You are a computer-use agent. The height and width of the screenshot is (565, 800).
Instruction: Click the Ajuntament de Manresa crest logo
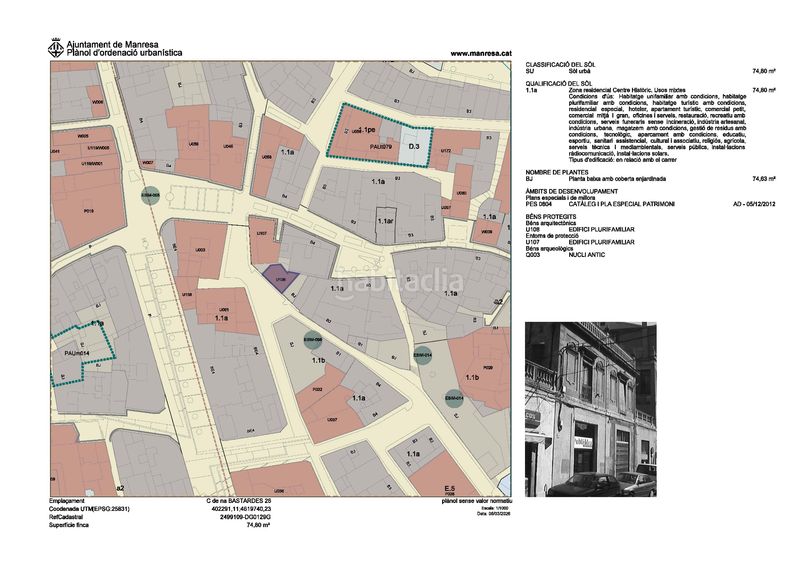56,48
